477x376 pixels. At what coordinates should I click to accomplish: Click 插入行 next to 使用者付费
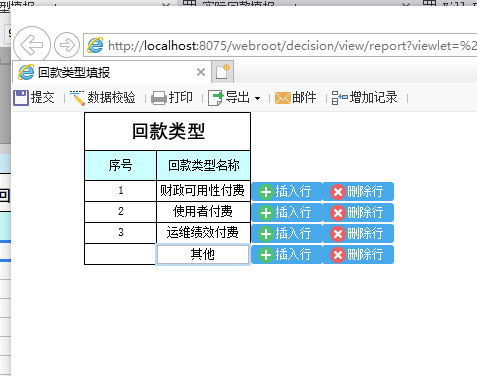[x=287, y=212]
